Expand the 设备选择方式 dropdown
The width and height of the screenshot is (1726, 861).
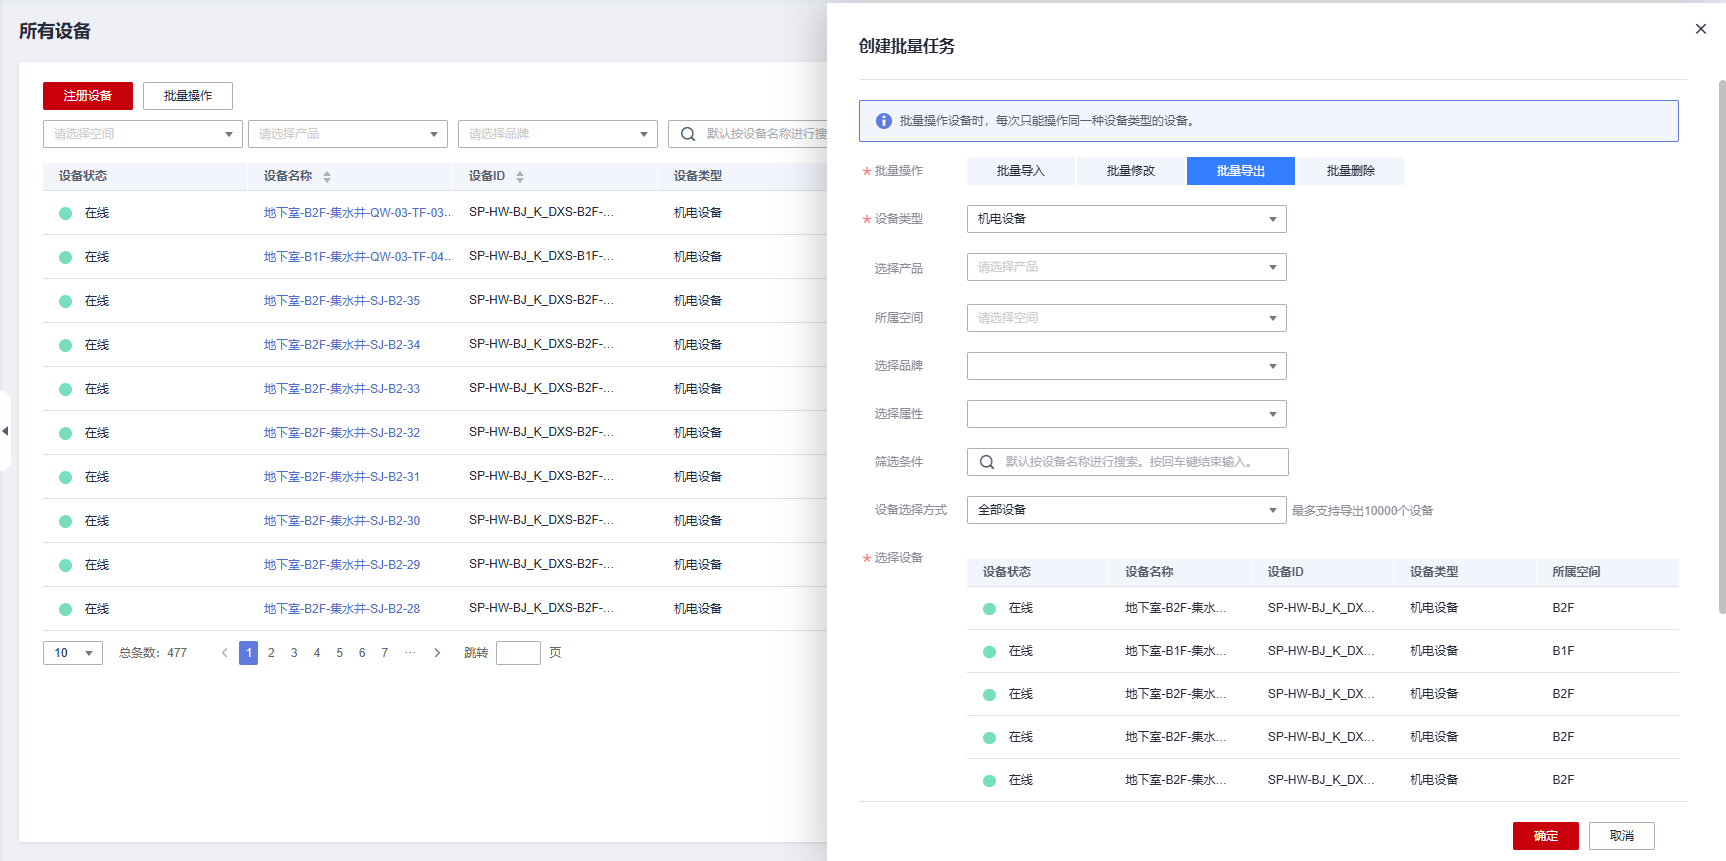click(x=1126, y=510)
